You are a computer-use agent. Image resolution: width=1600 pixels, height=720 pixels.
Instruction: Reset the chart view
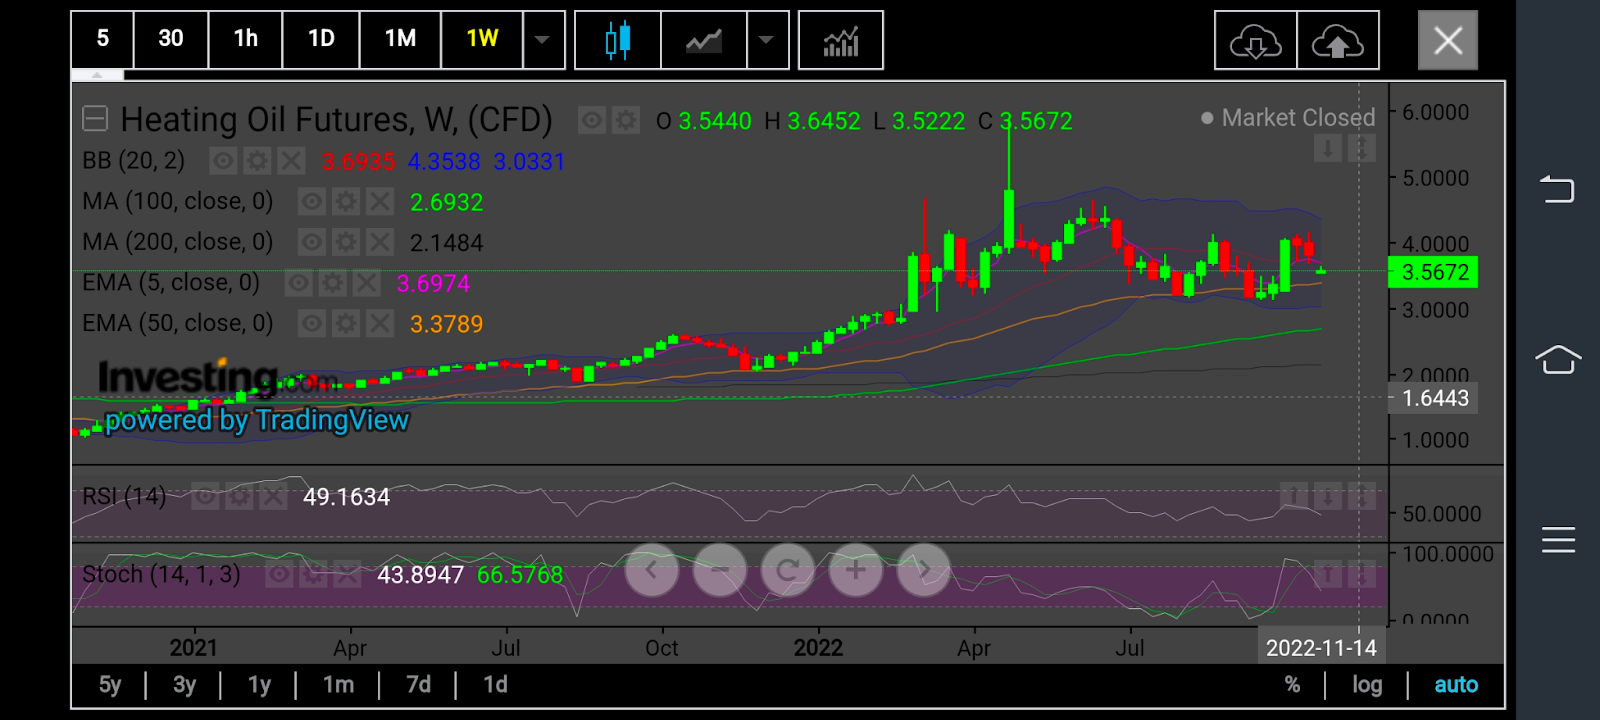coord(788,570)
